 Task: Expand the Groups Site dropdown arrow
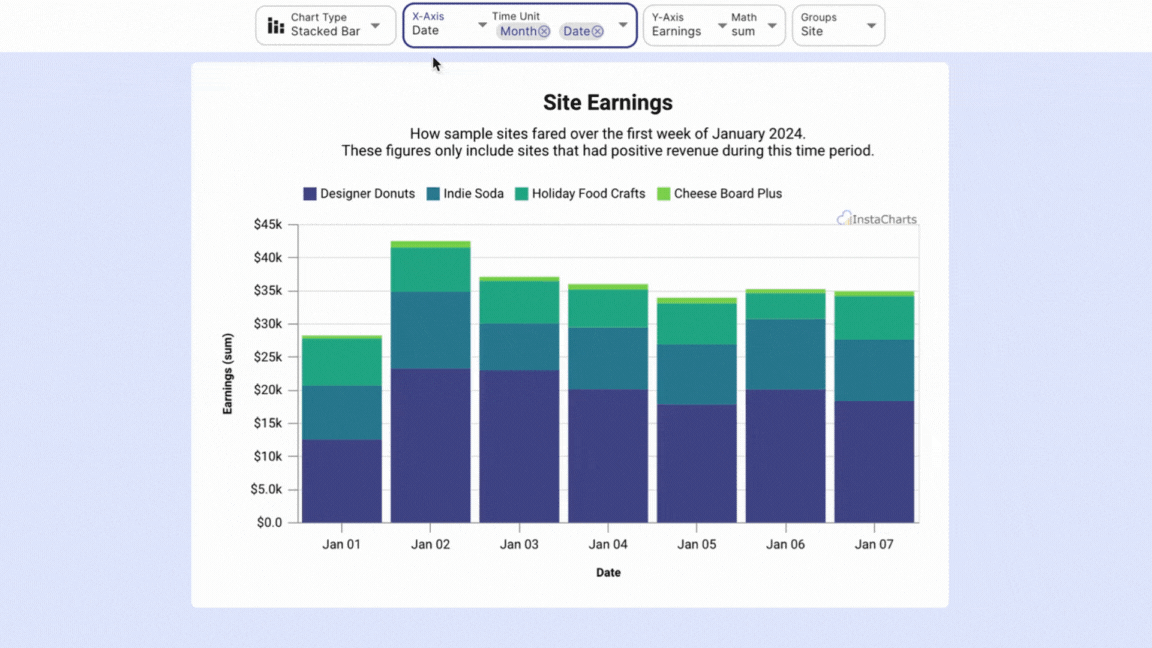[x=871, y=26]
